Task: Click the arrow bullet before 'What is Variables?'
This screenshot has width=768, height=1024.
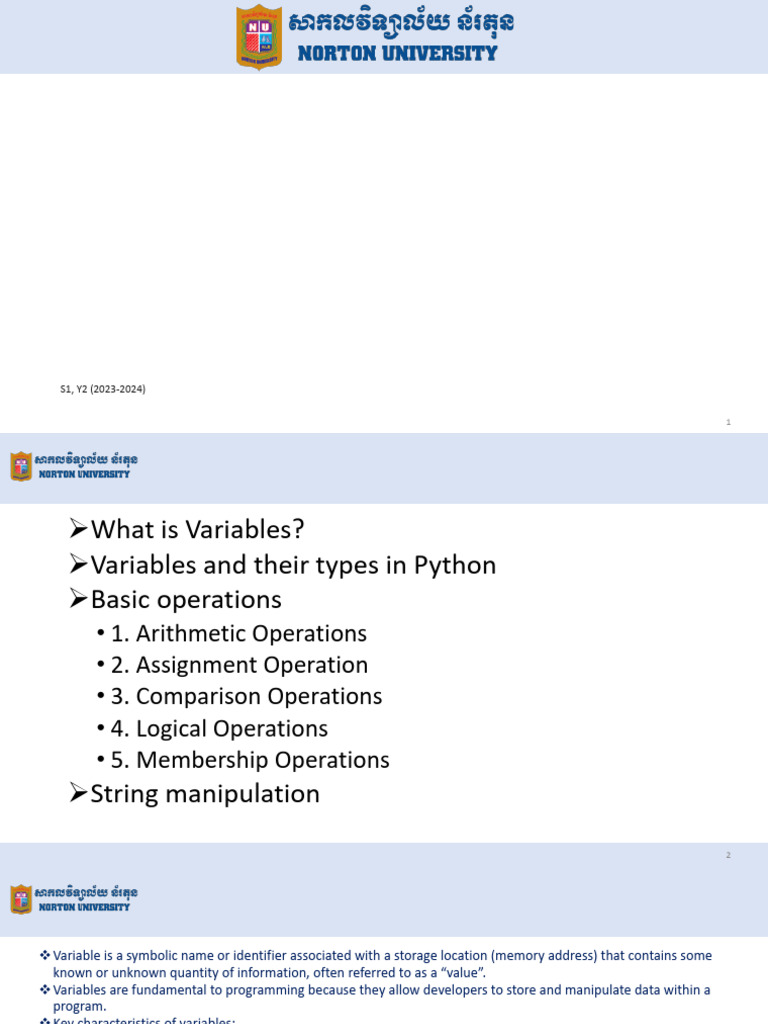Action: [78, 528]
